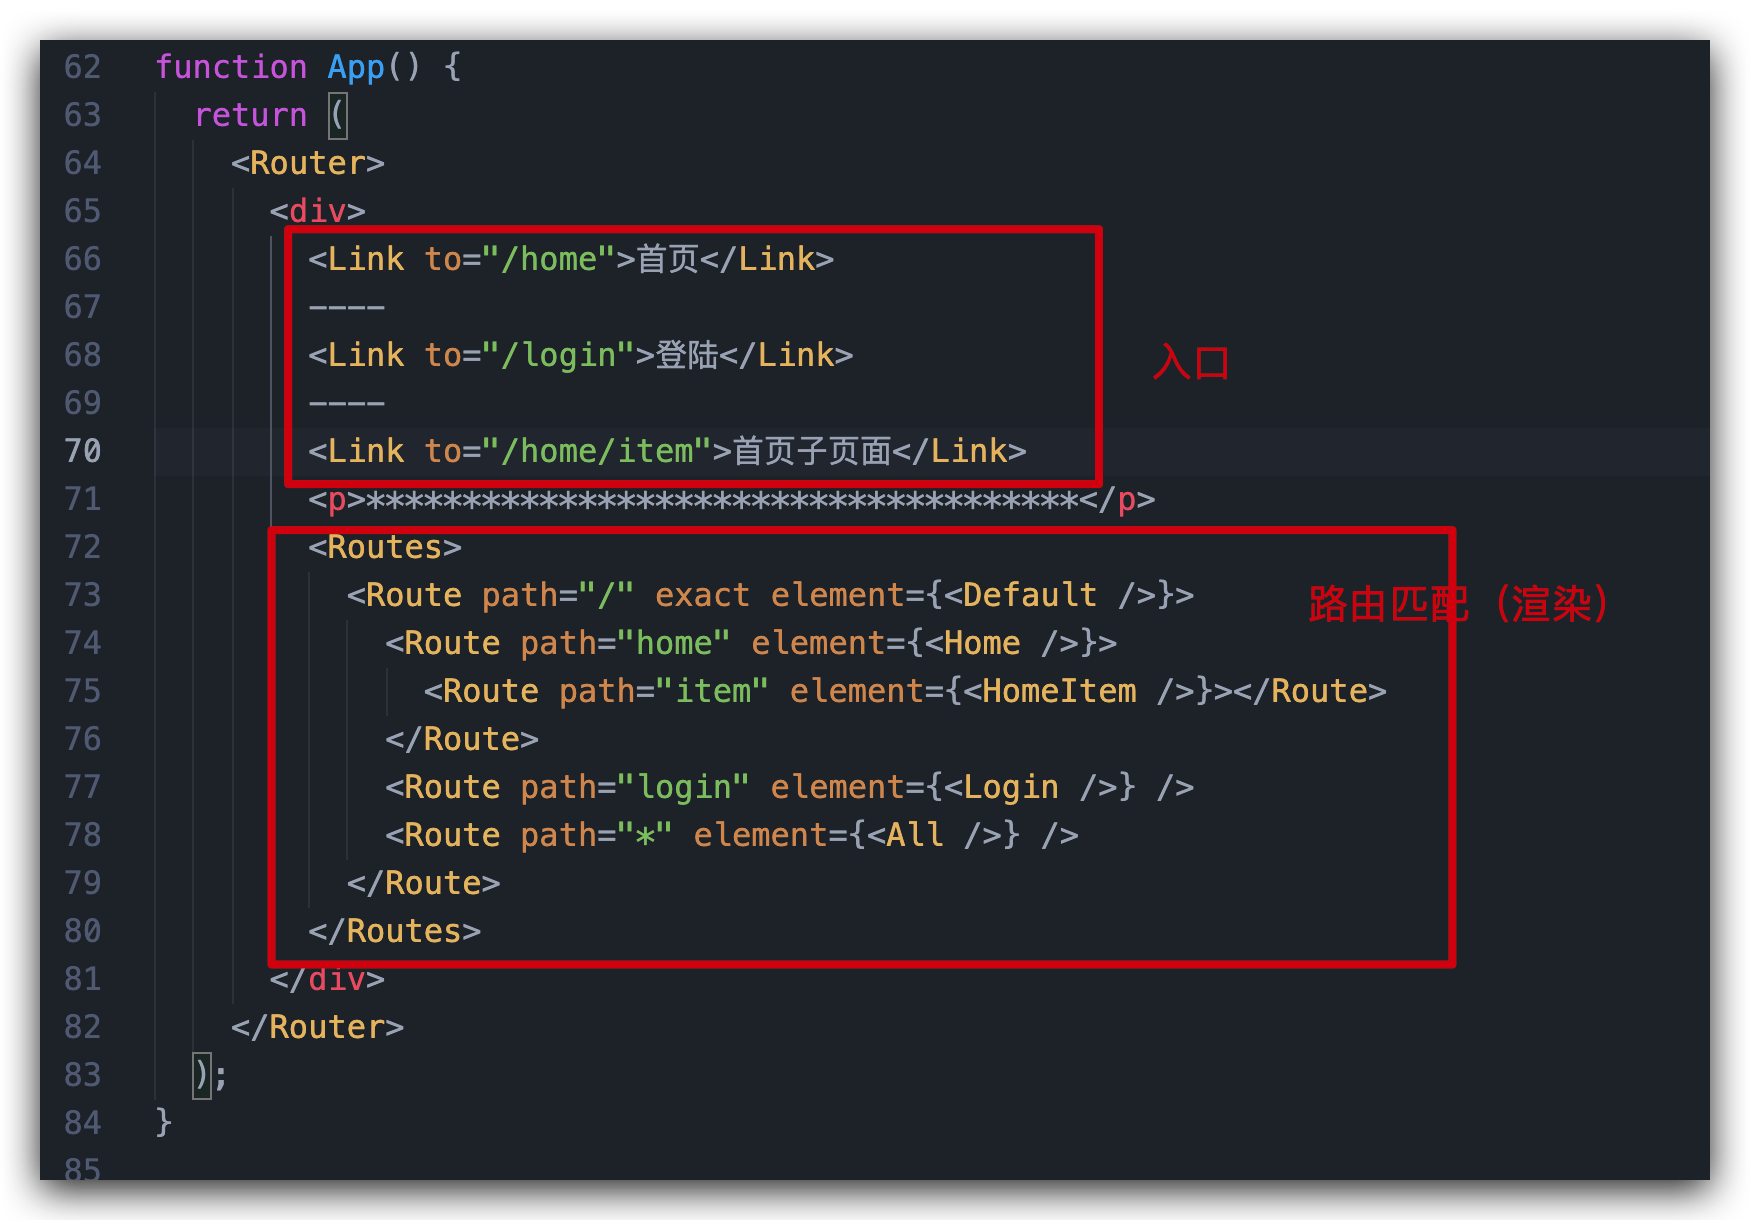Click line number 70 in the gutter
The height and width of the screenshot is (1220, 1750).
(83, 451)
